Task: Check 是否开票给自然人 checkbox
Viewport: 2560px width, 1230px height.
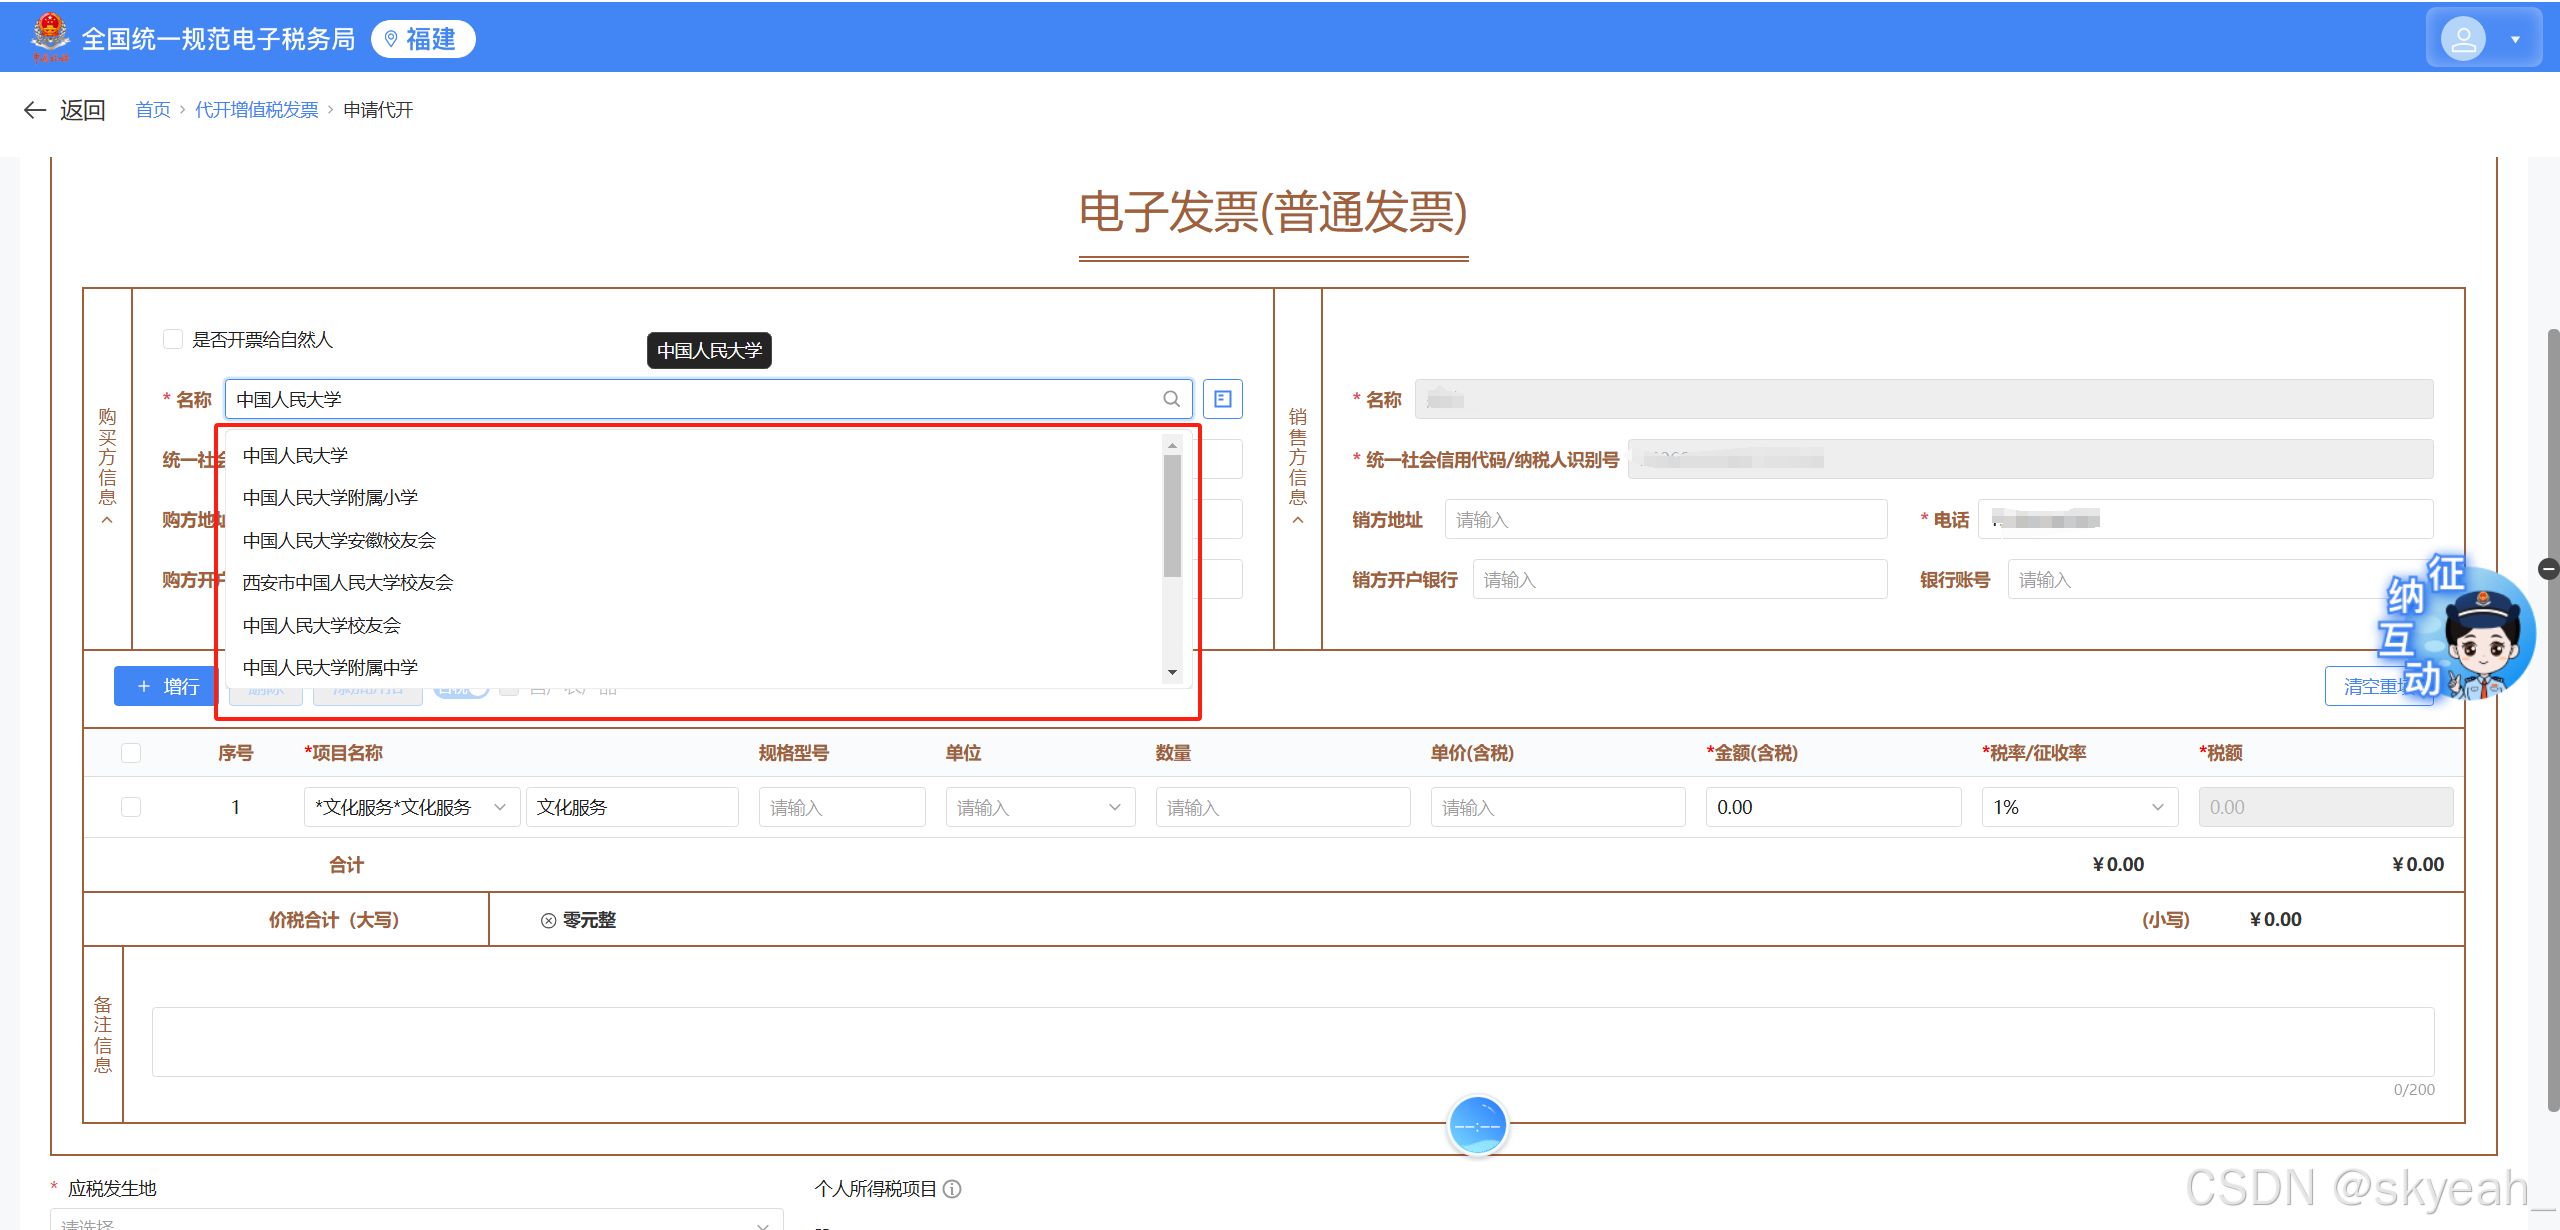Action: tap(173, 340)
